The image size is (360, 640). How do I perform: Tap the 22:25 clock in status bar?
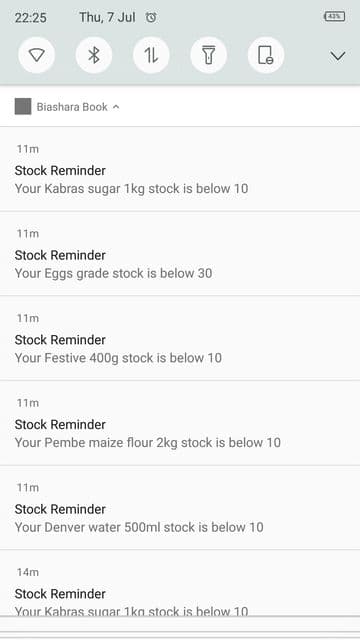31,18
